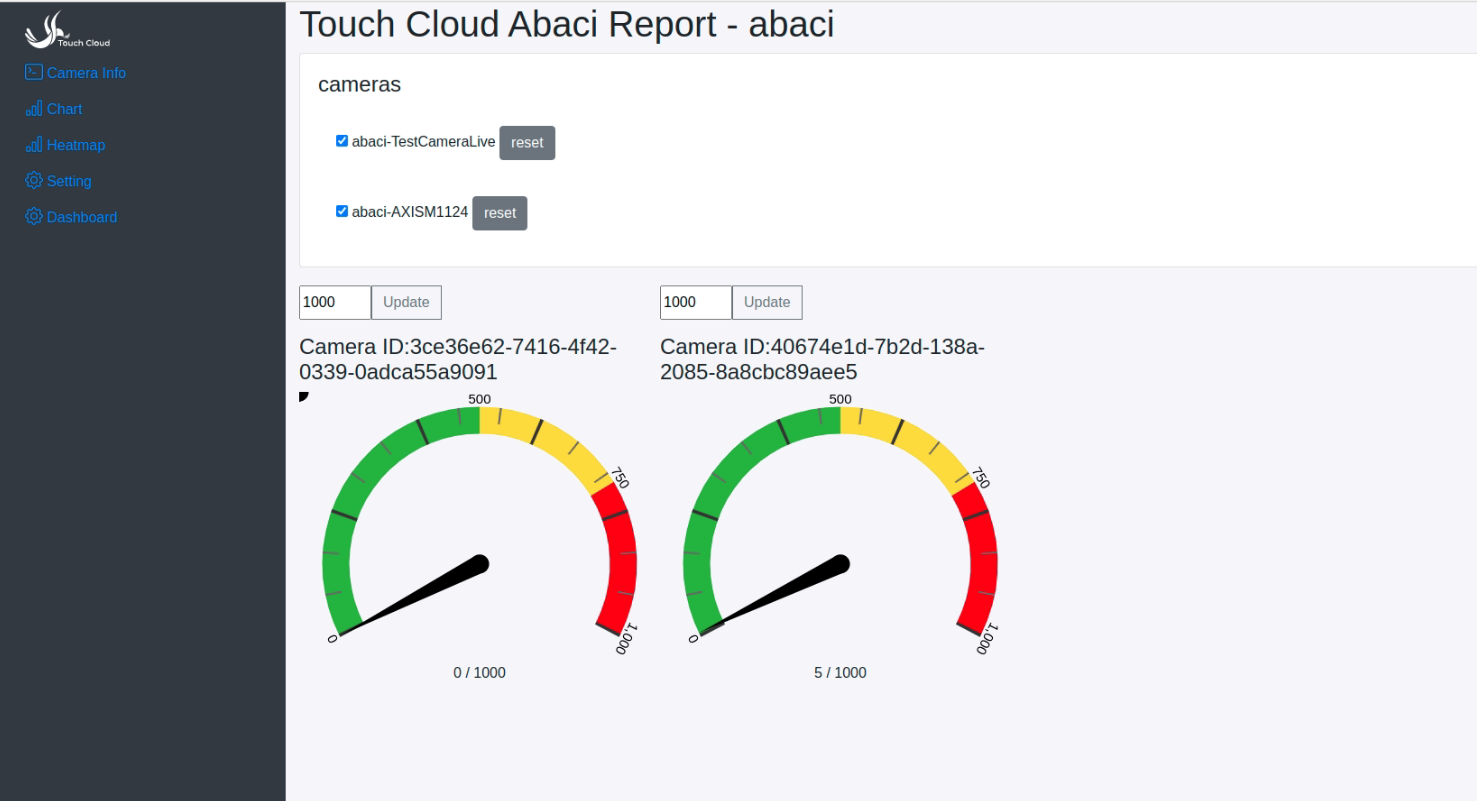
Task: Focus the first gauge limit input field
Action: 335,302
